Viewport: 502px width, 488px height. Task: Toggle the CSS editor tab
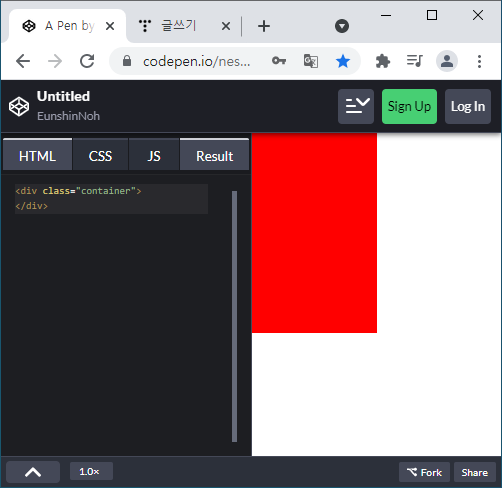tap(100, 155)
